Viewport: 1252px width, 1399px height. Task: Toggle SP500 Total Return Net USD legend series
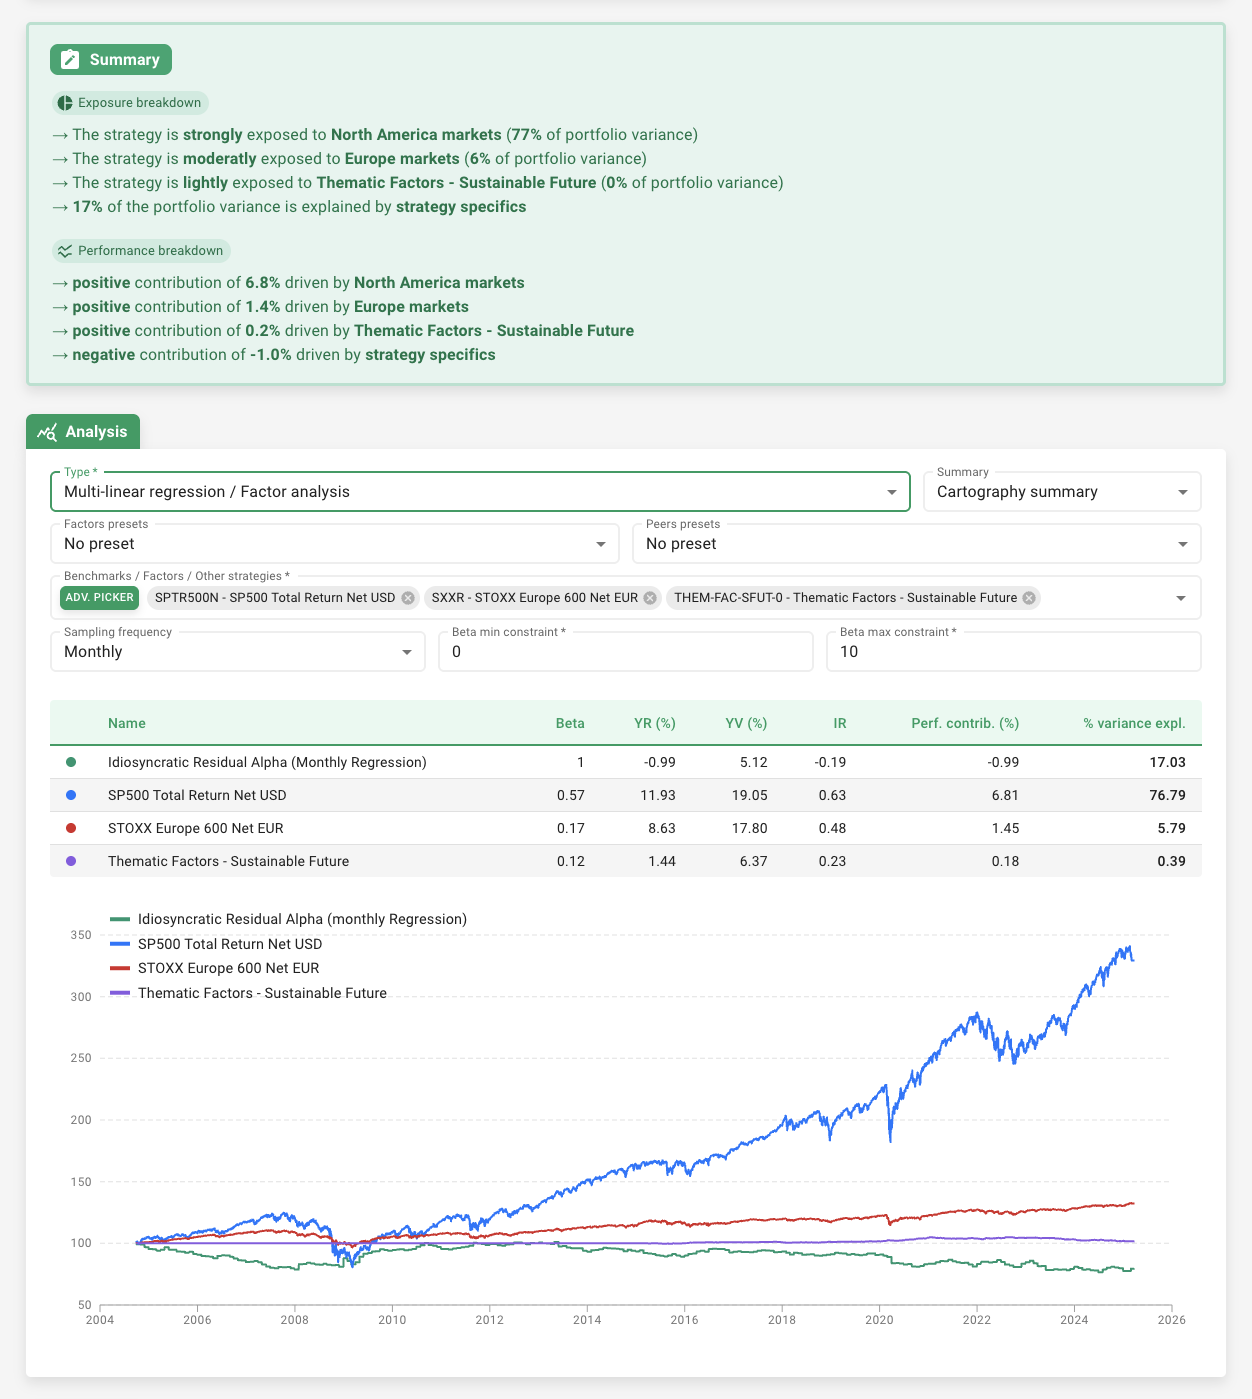point(216,944)
